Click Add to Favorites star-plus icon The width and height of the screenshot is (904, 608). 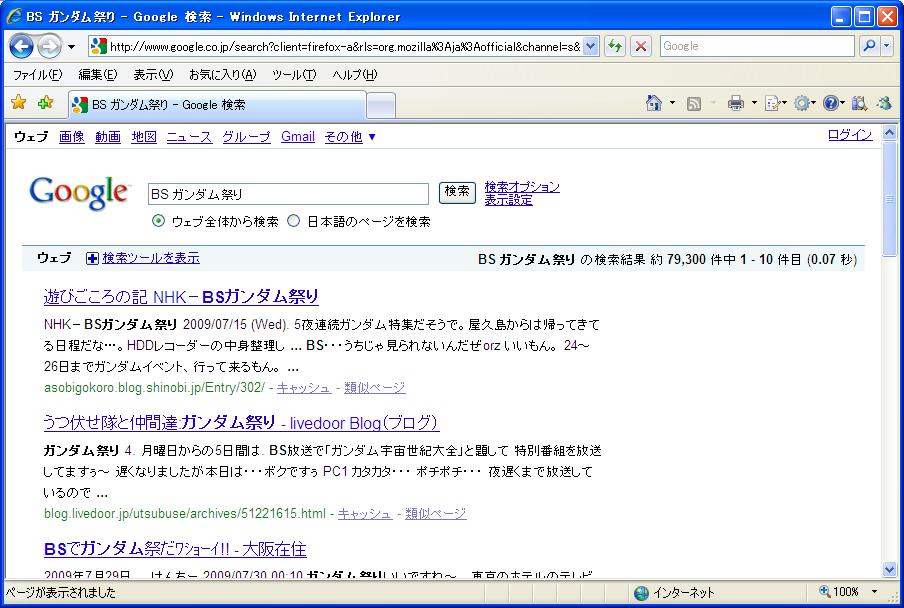click(45, 103)
